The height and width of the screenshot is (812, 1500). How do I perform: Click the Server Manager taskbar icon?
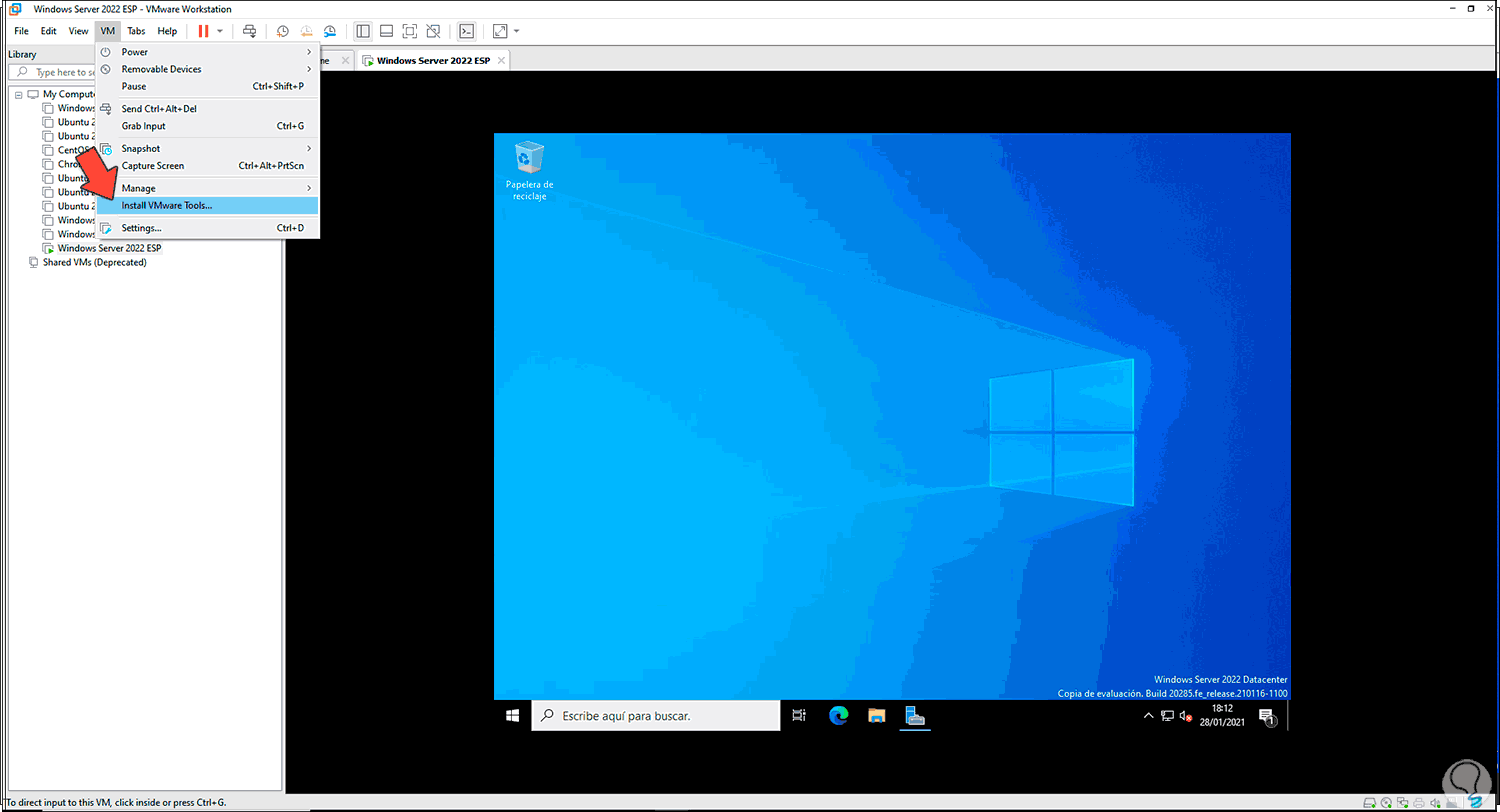pos(916,715)
